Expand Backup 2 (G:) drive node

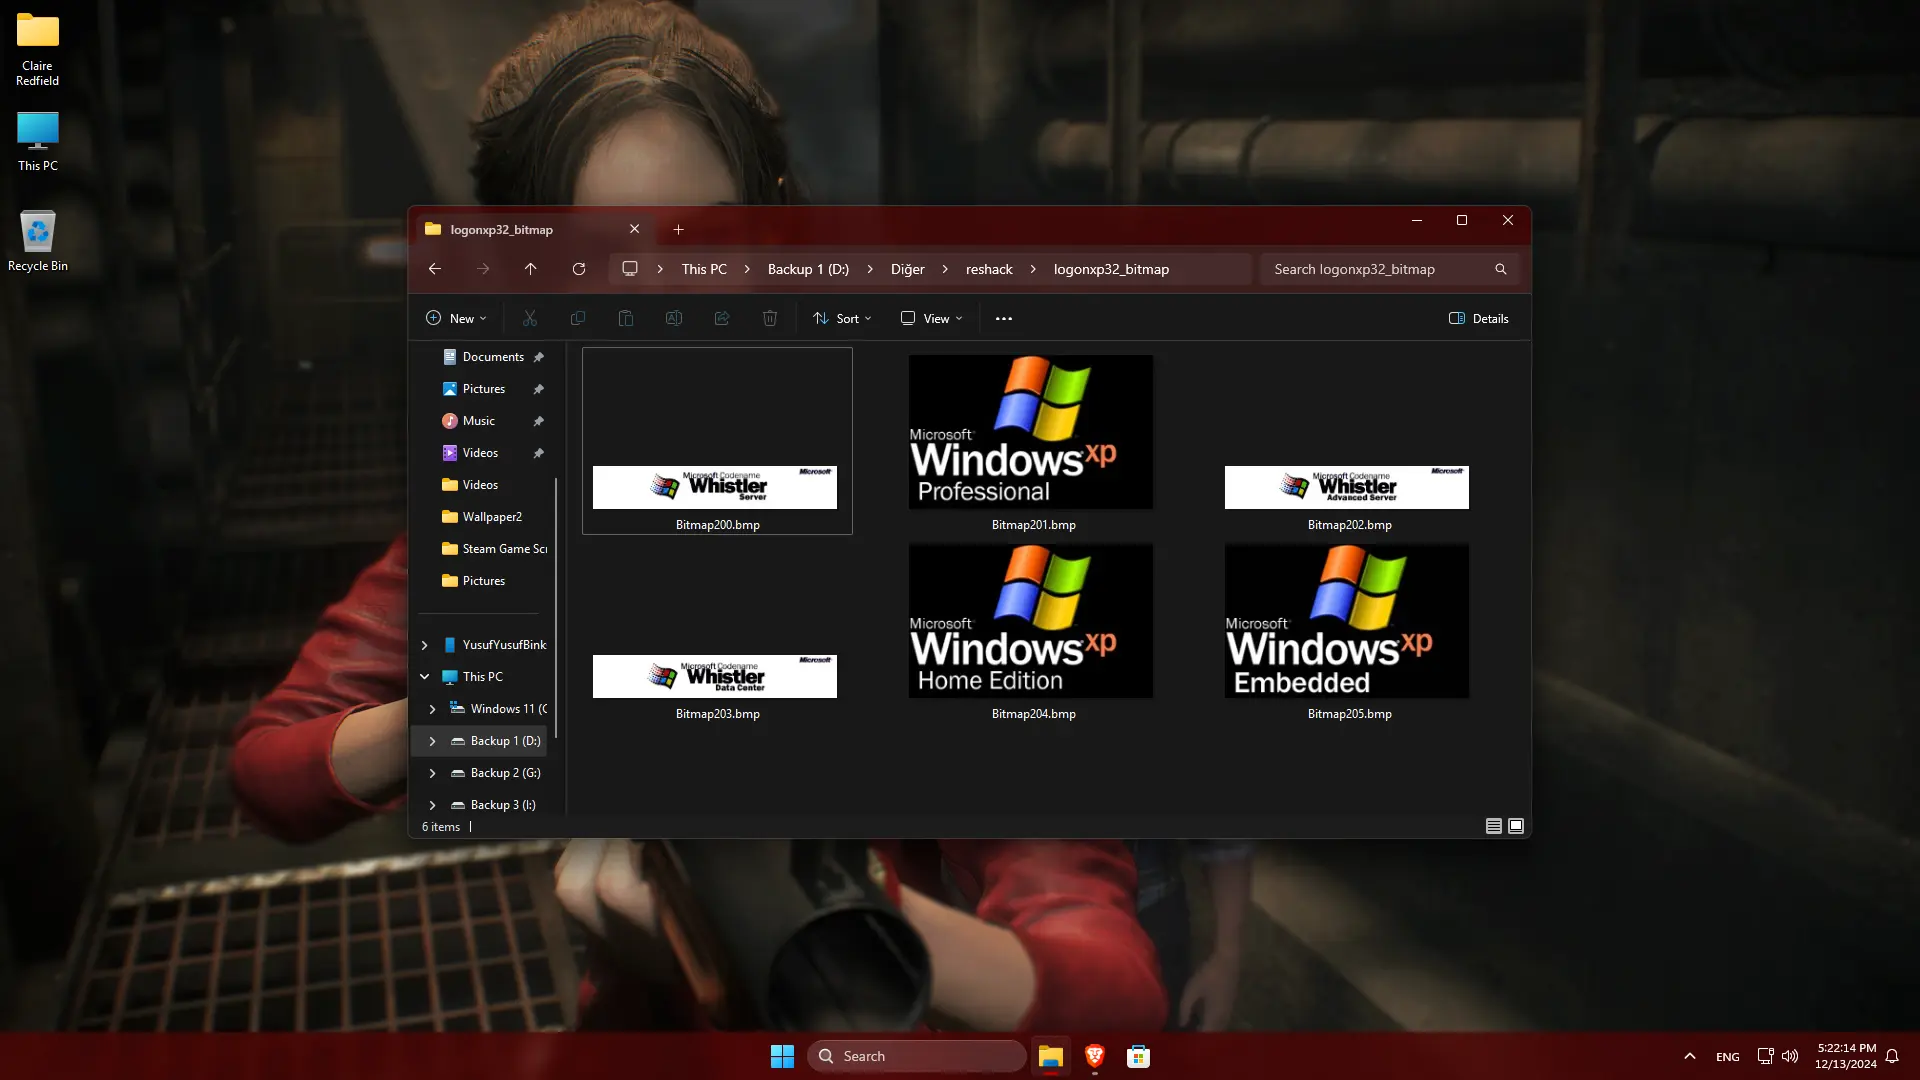(x=432, y=773)
